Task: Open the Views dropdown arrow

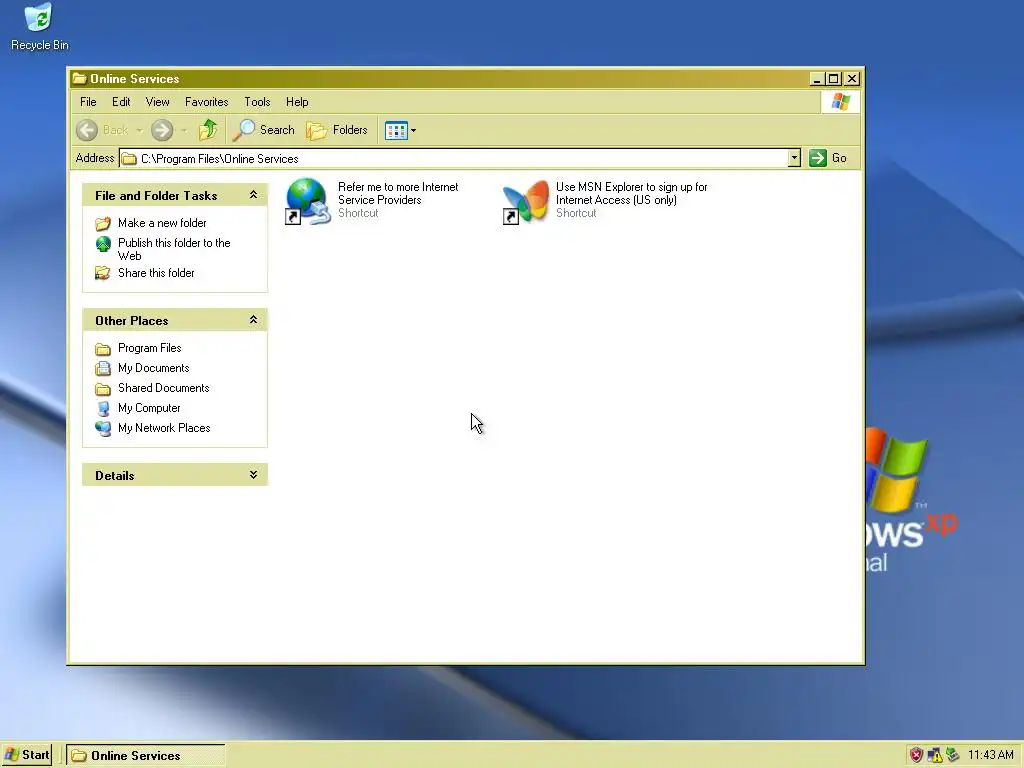Action: [413, 131]
